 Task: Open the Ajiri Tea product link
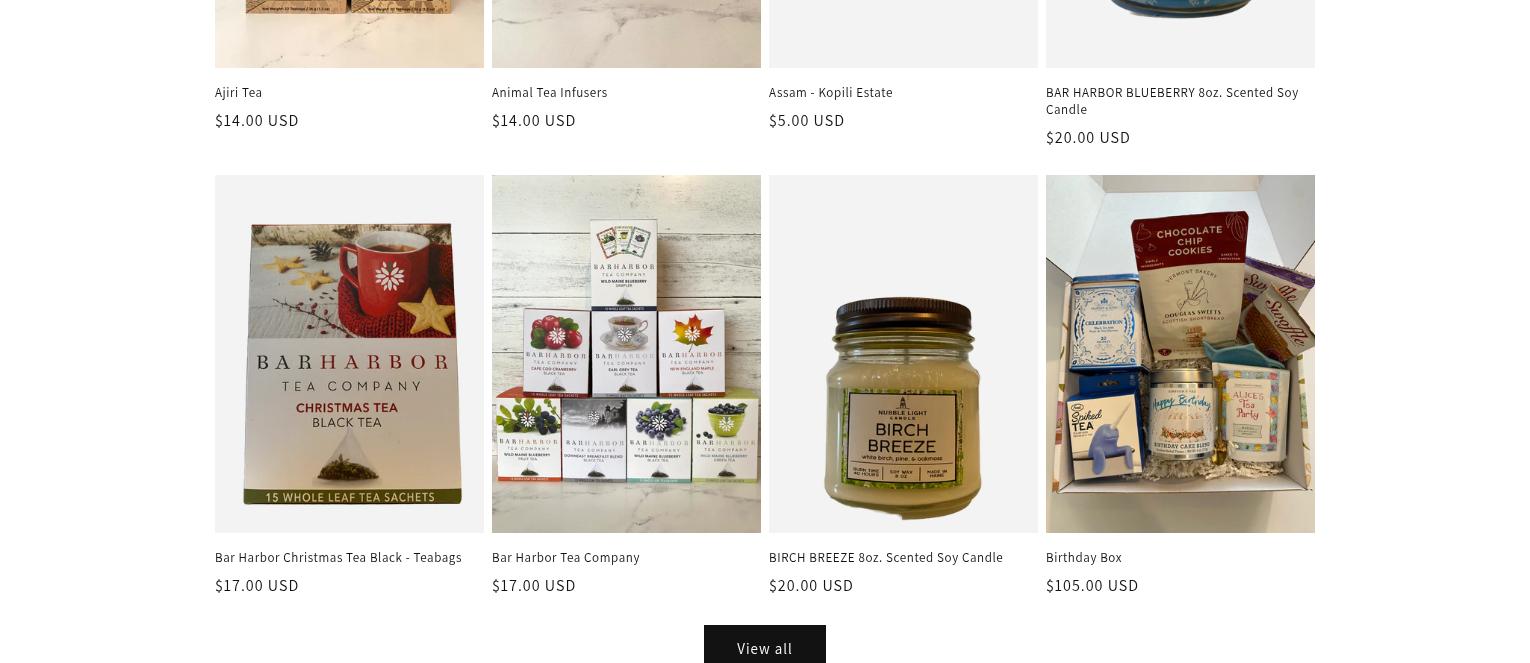238,93
